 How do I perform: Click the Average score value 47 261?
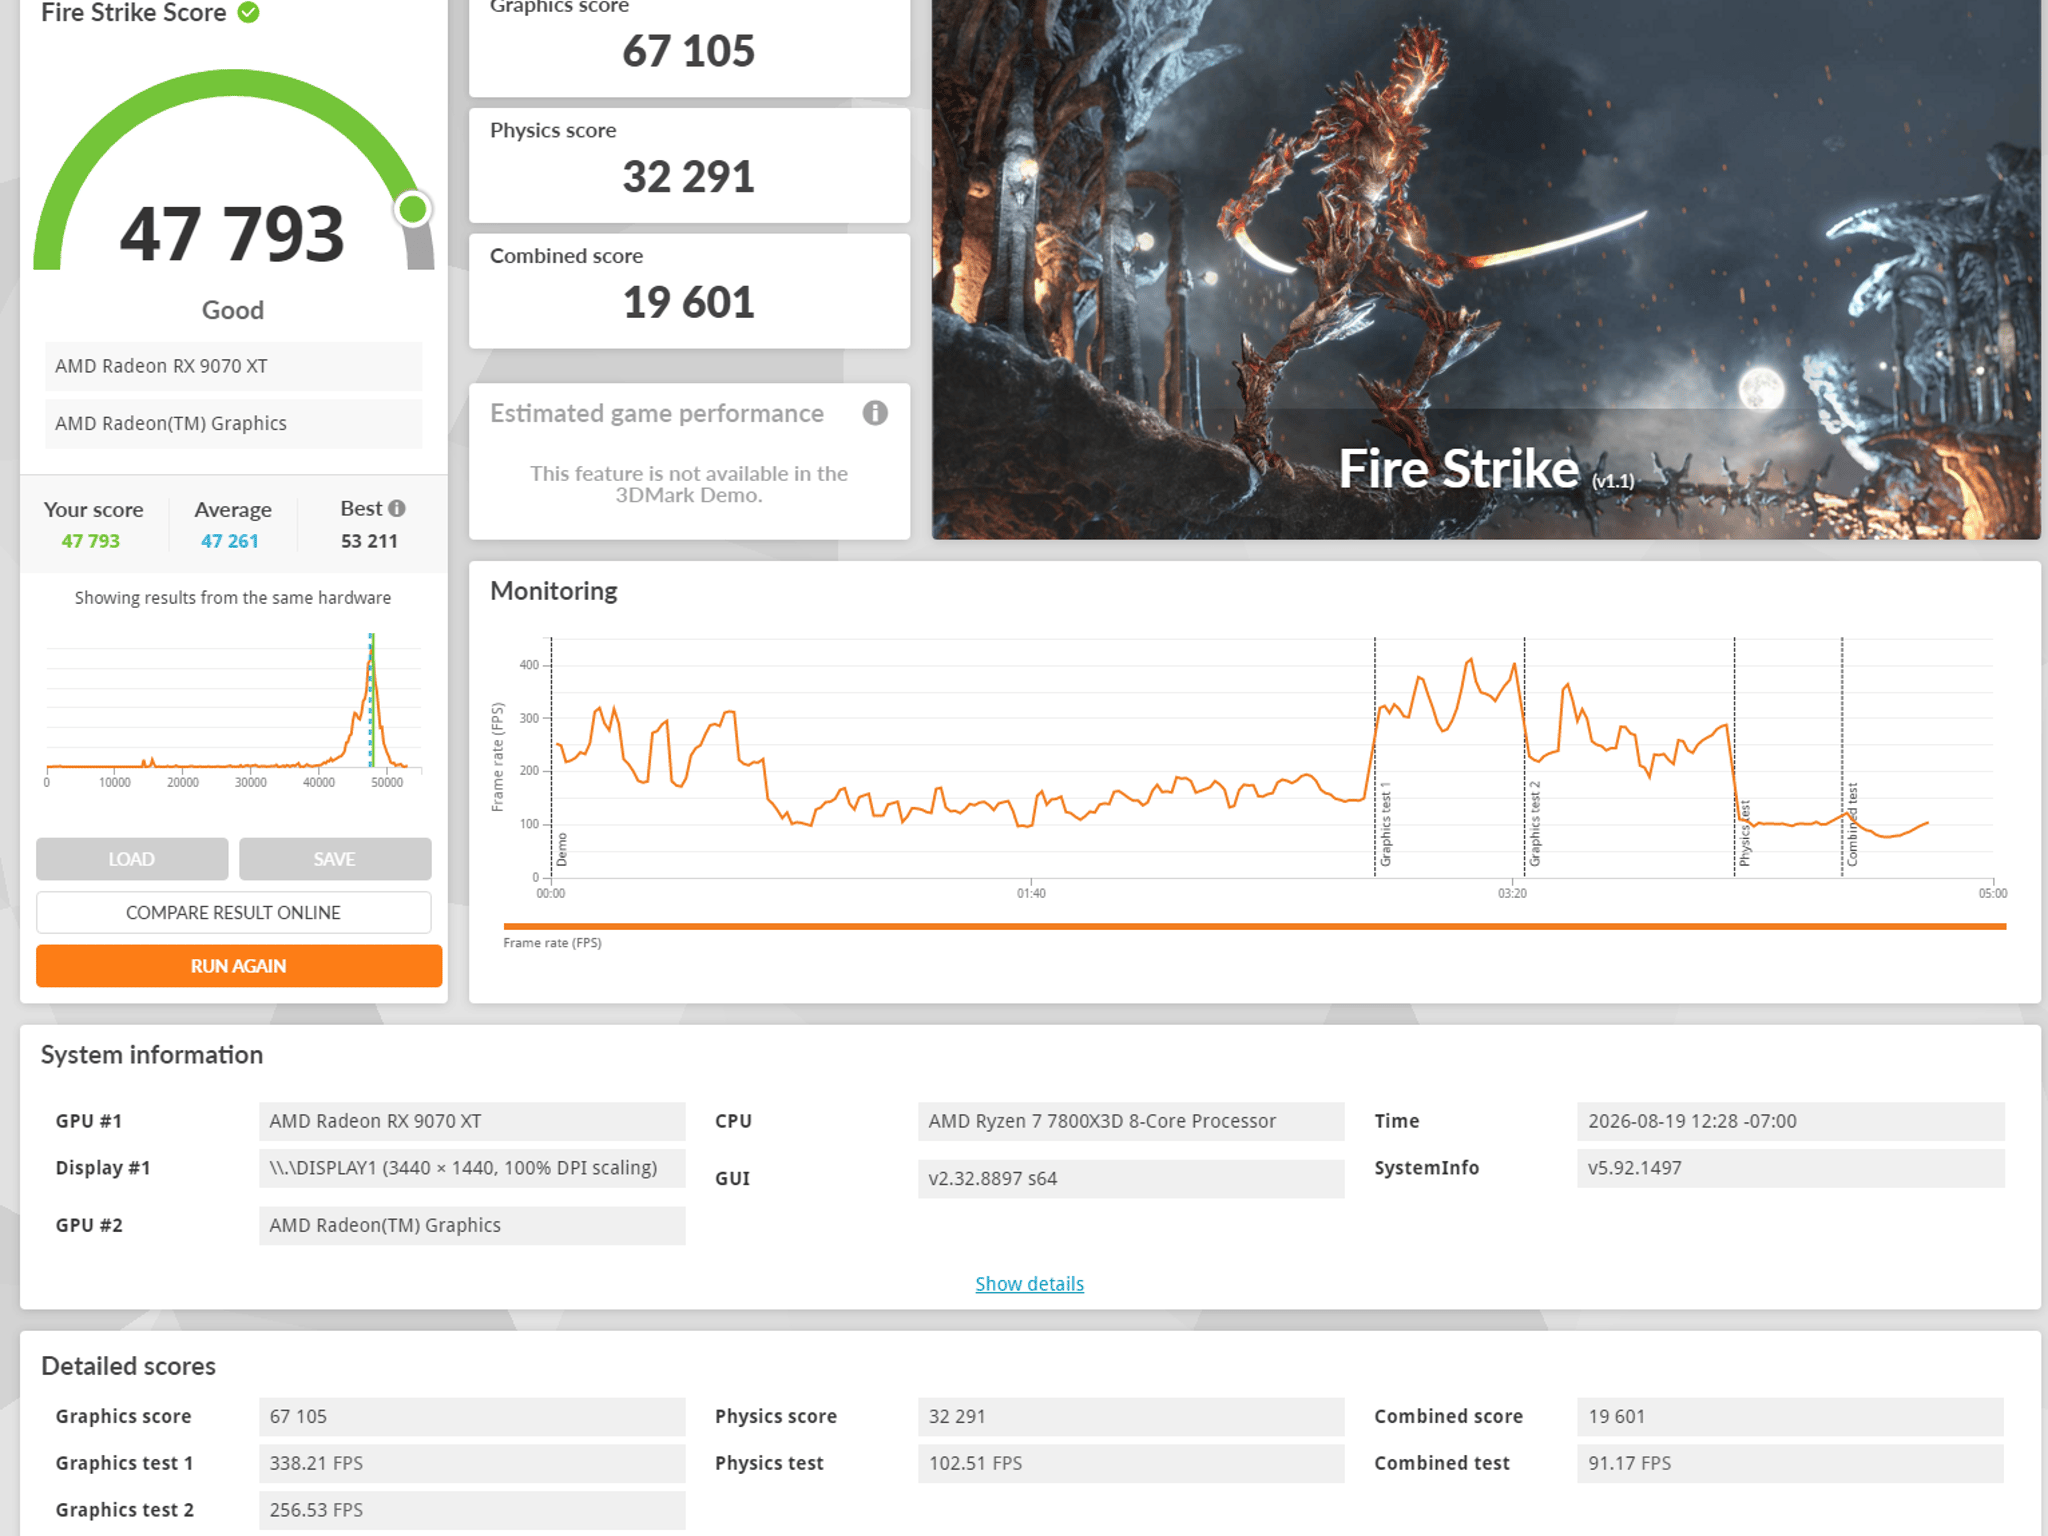coord(229,541)
